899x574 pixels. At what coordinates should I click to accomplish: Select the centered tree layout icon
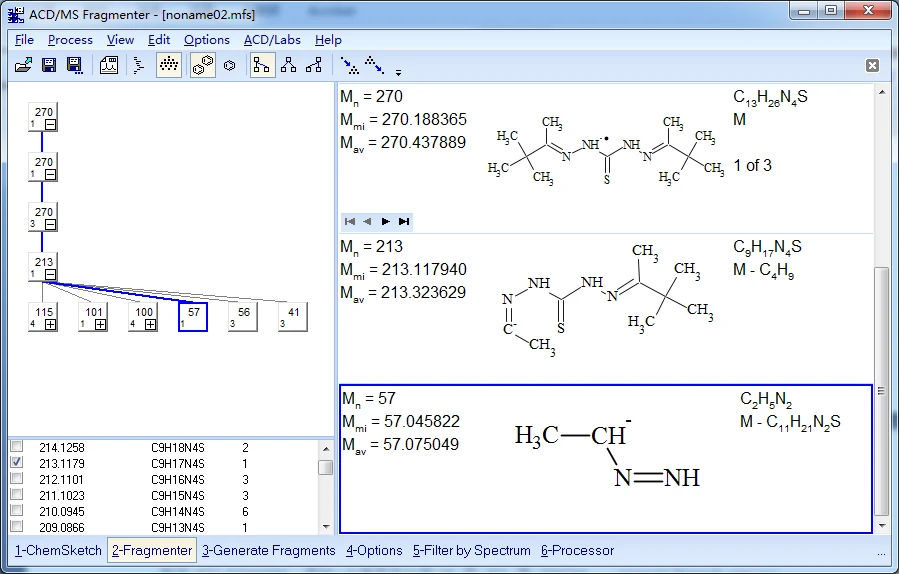click(x=288, y=65)
